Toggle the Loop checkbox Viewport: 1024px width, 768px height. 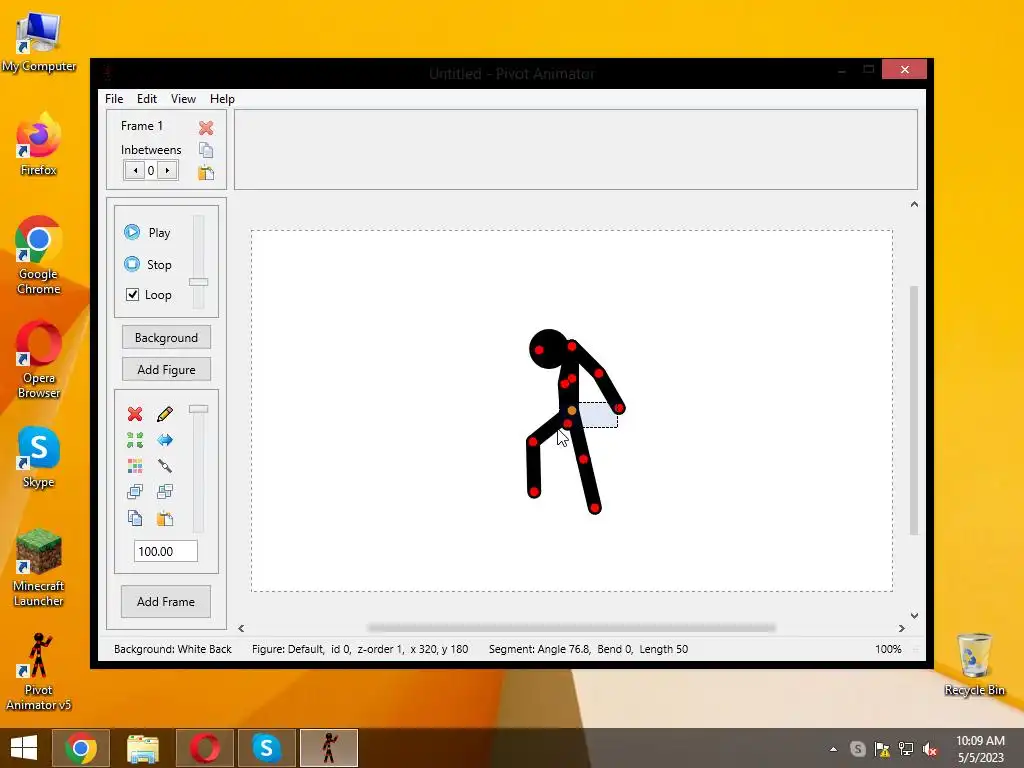tap(133, 295)
